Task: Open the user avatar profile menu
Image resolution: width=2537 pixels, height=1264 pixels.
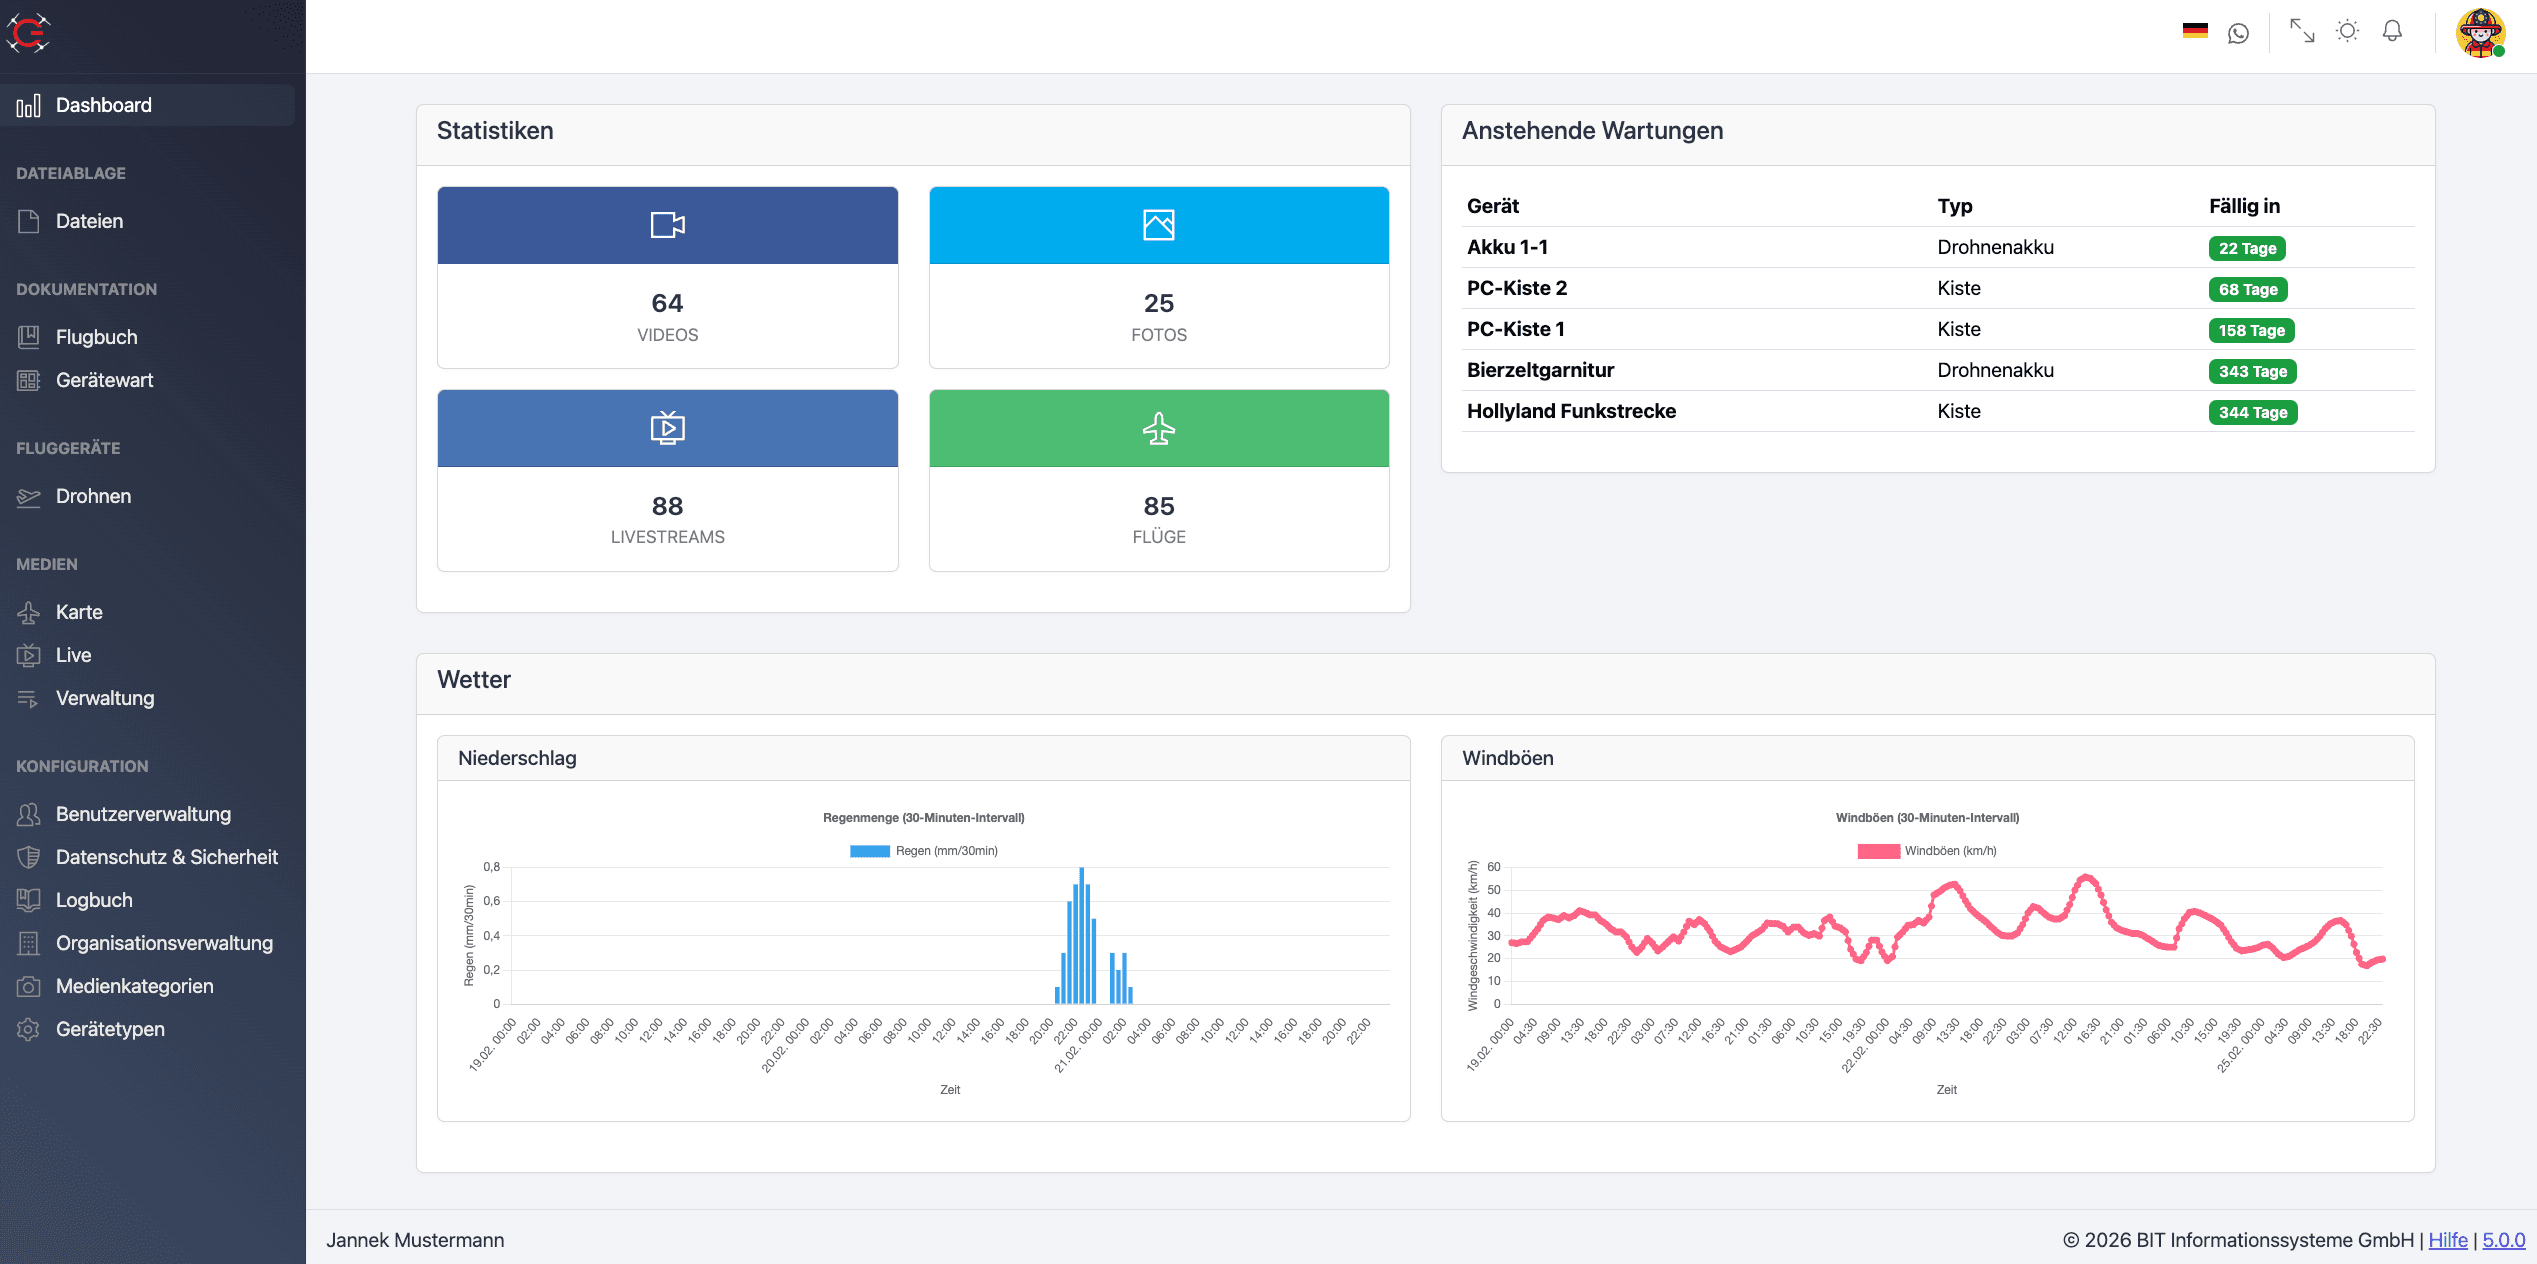Action: [x=2480, y=33]
